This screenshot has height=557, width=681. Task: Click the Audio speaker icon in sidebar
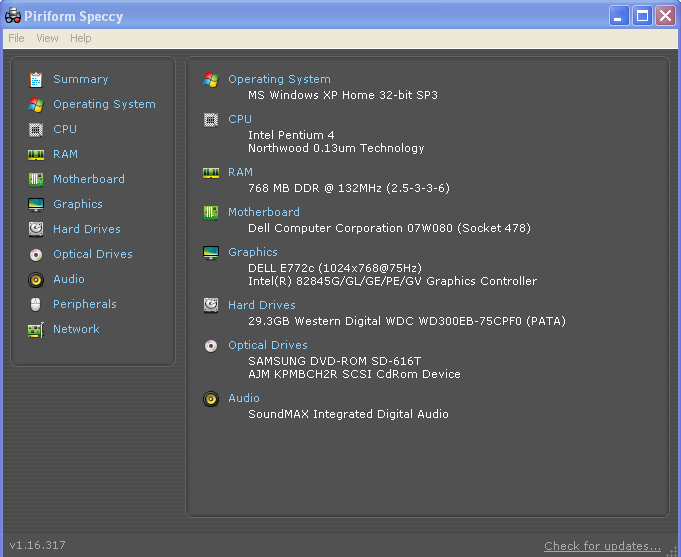click(36, 280)
